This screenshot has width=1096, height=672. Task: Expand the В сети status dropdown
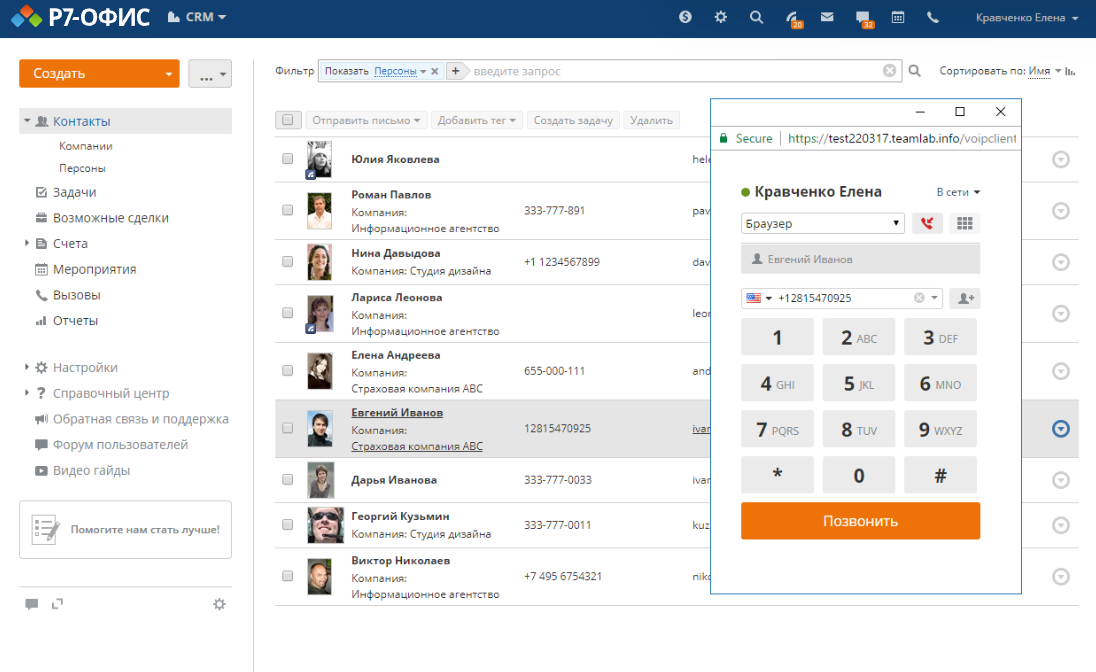tap(958, 192)
